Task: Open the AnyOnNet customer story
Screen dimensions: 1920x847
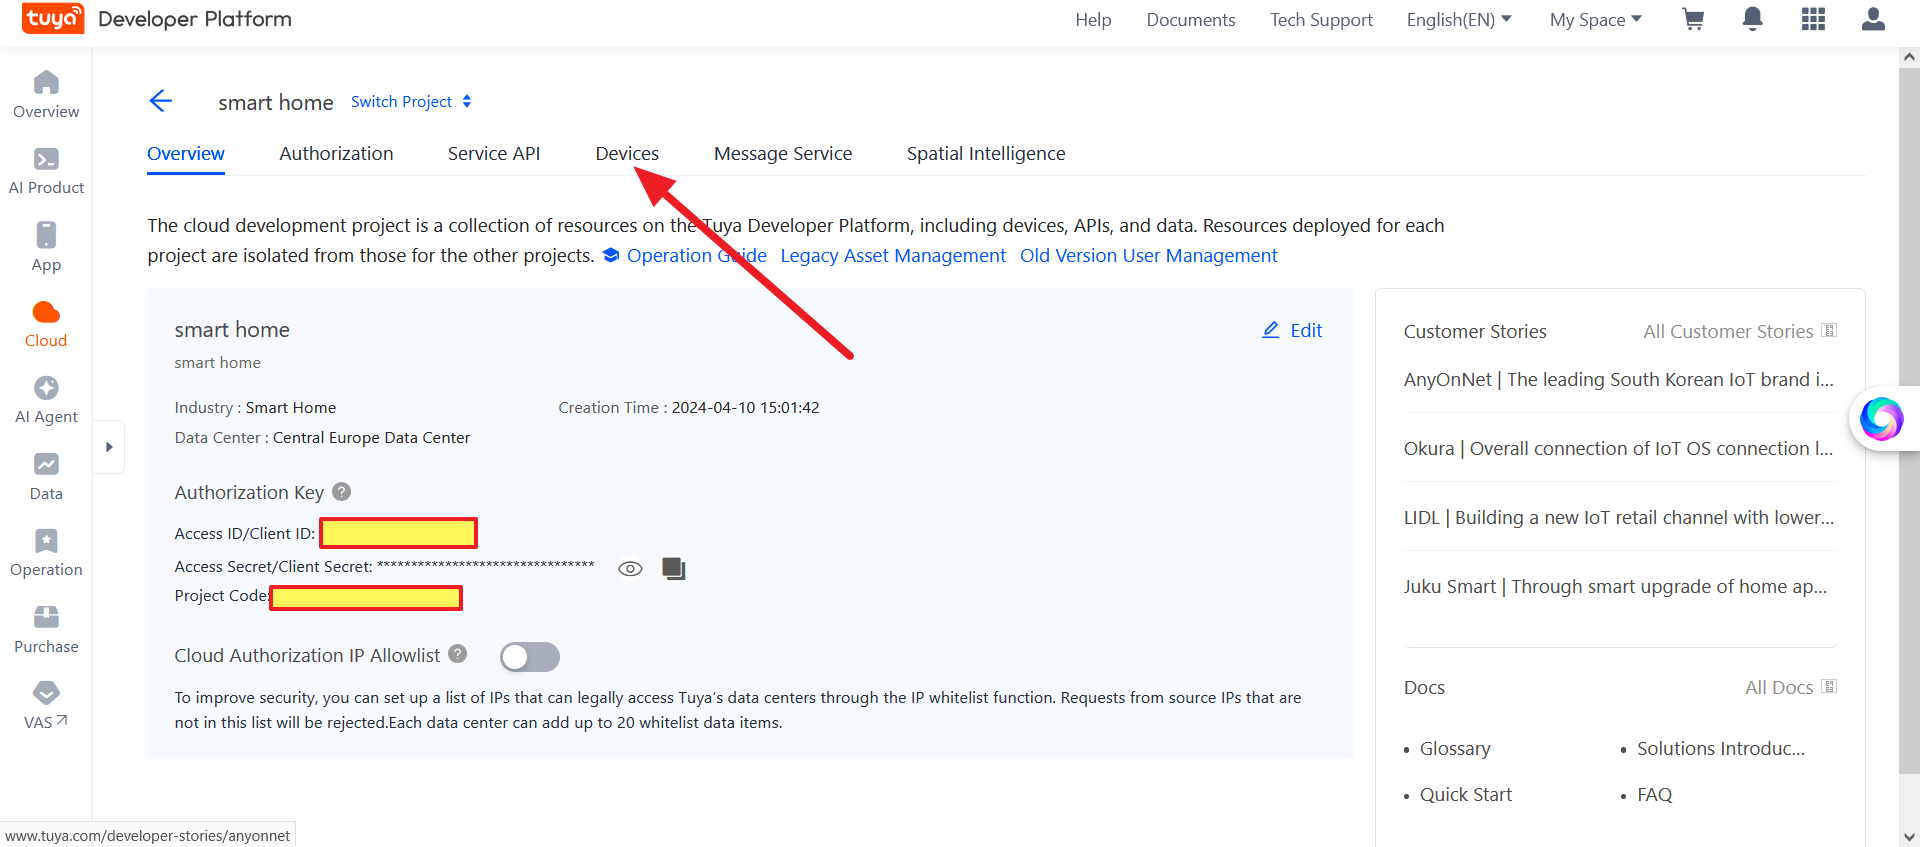Action: coord(1619,380)
